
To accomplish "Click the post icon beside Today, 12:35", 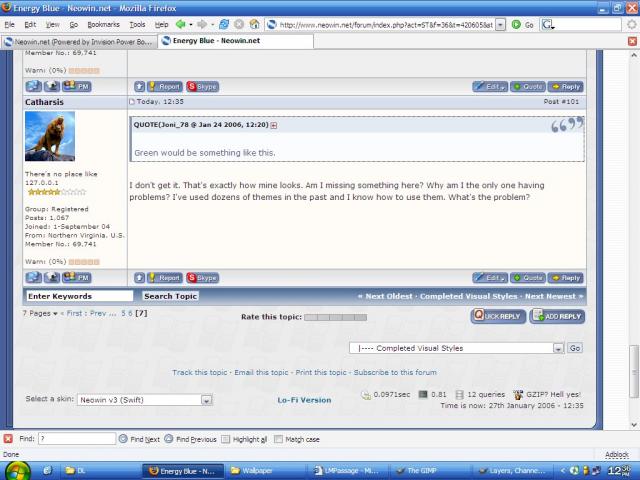I will 132,102.
